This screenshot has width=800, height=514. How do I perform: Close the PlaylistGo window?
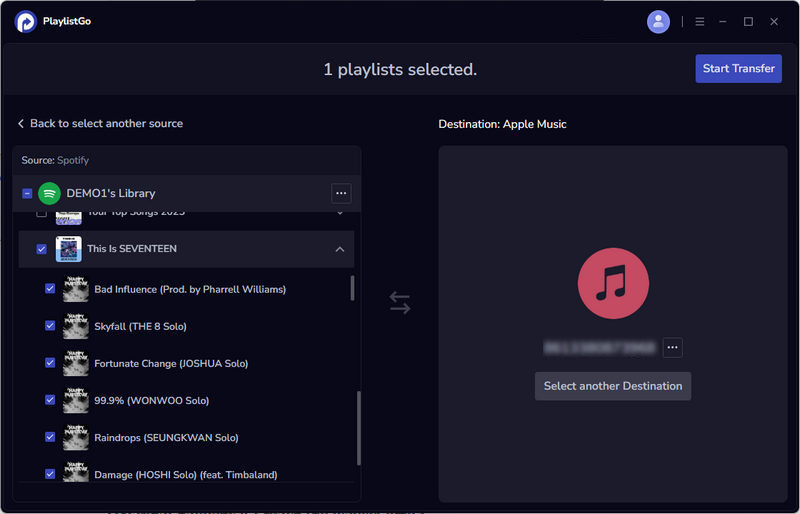(x=774, y=21)
